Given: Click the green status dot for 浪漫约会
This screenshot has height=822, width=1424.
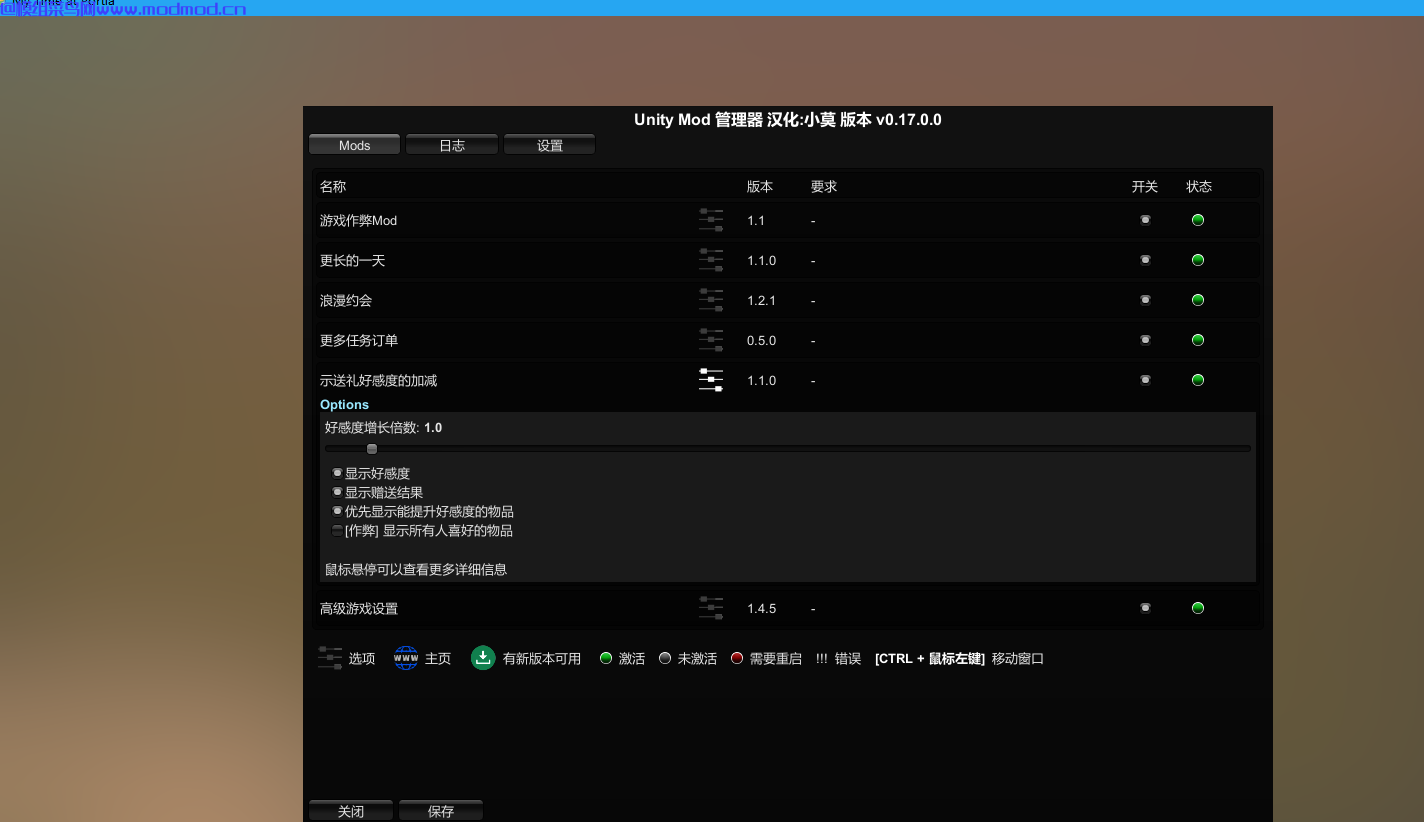Looking at the screenshot, I should 1197,299.
